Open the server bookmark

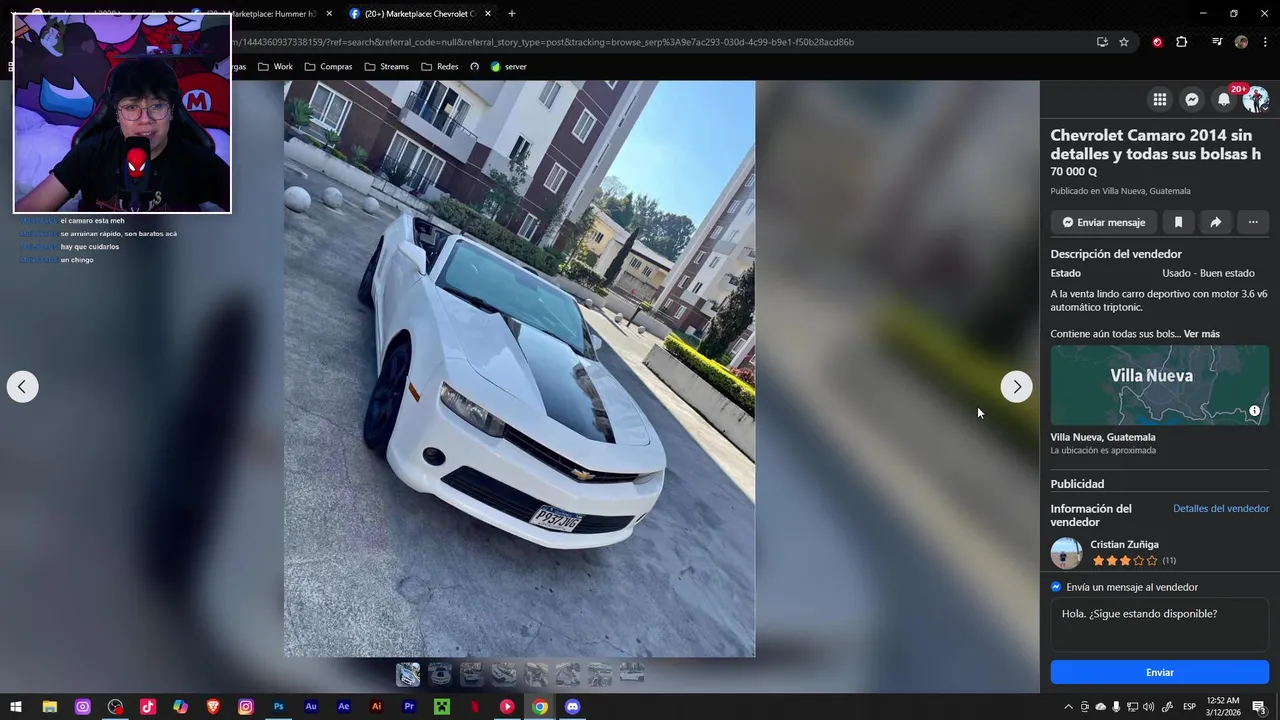pos(508,67)
